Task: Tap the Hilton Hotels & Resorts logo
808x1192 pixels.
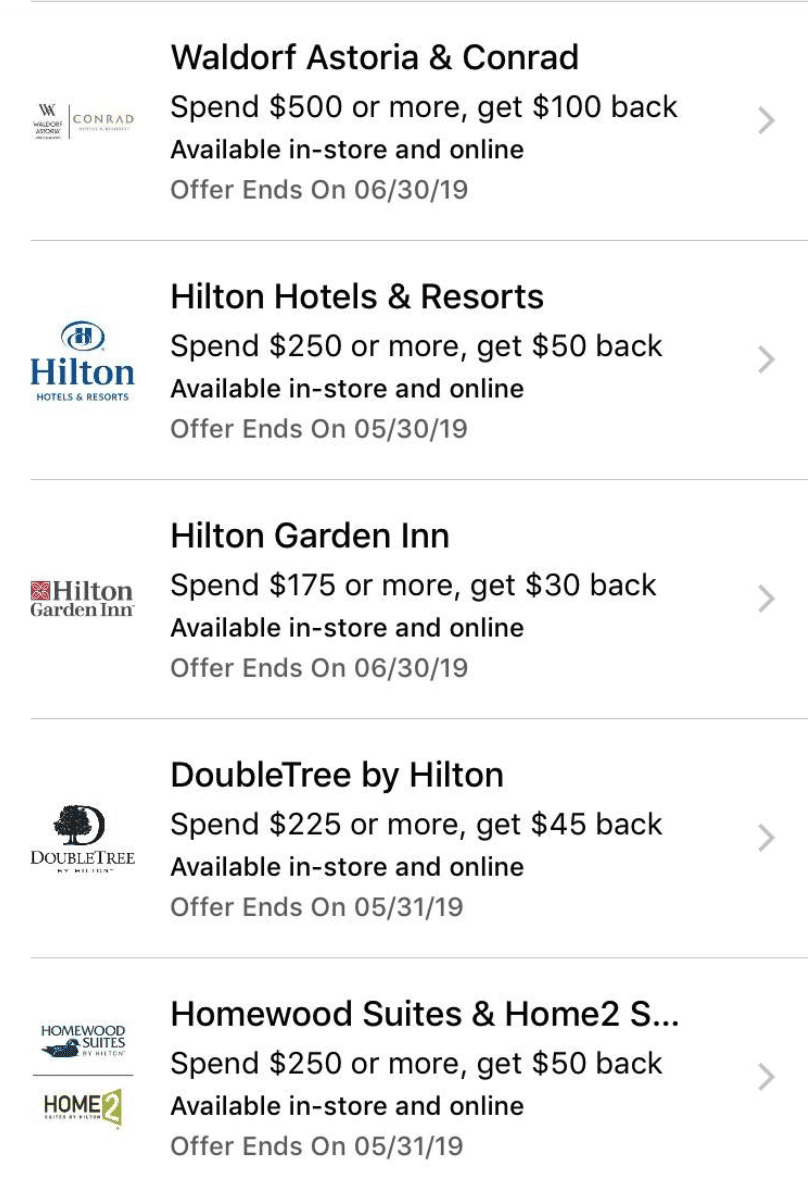Action: click(83, 360)
